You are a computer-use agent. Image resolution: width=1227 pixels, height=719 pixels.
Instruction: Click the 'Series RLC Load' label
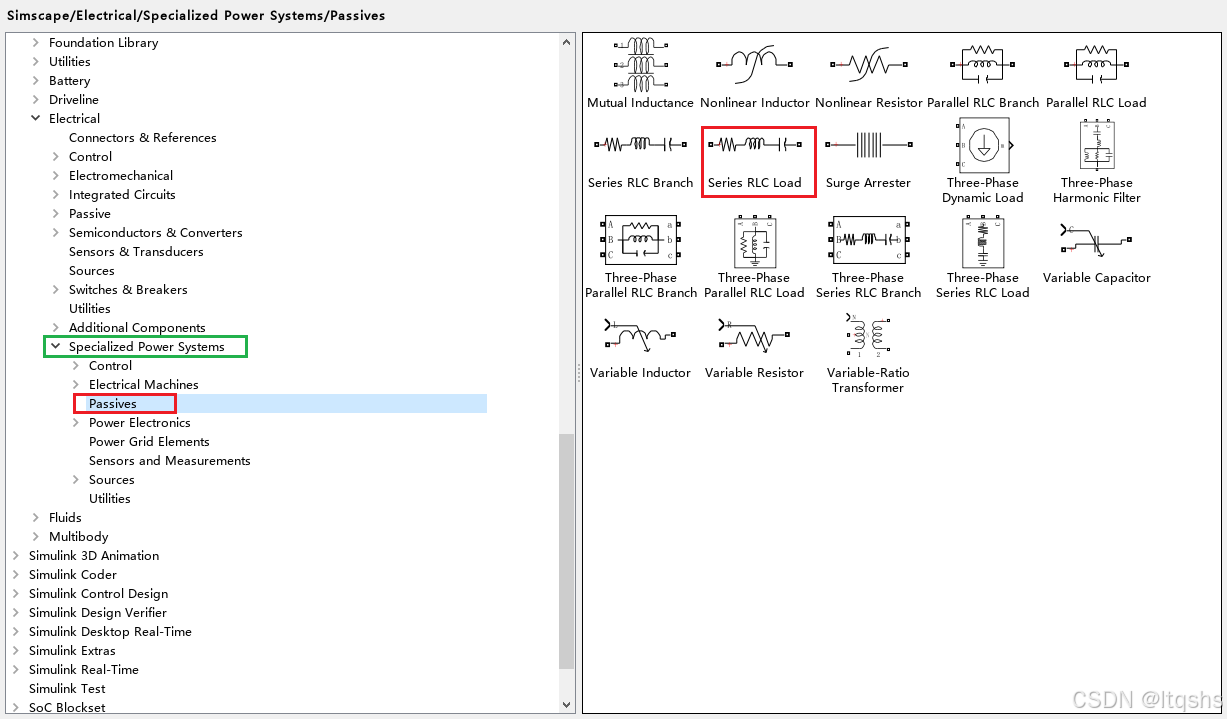click(x=754, y=183)
